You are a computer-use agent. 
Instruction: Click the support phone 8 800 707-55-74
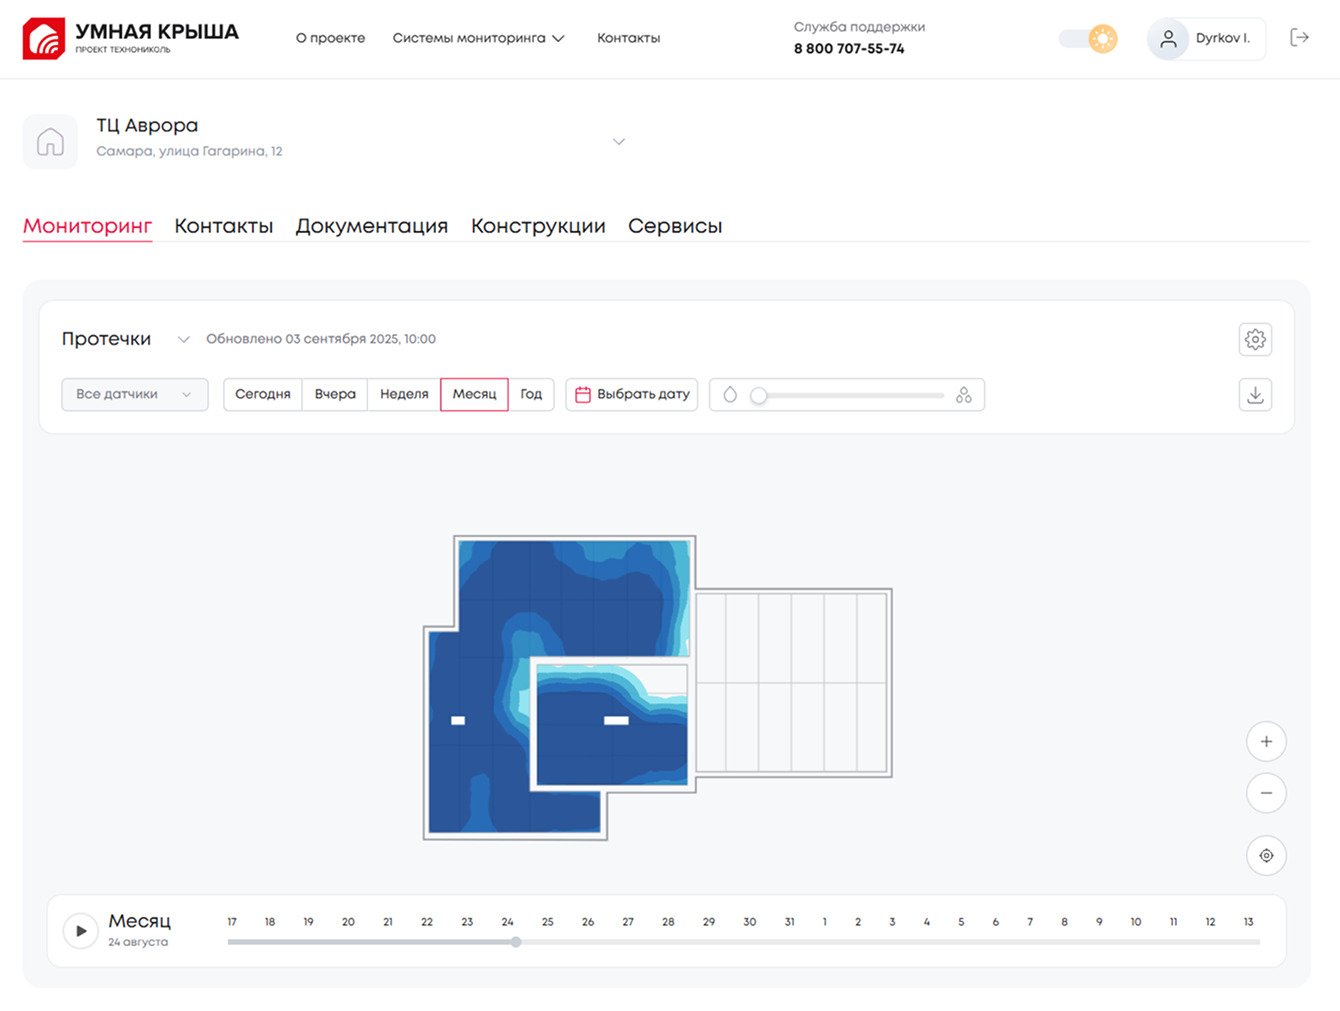coord(849,48)
